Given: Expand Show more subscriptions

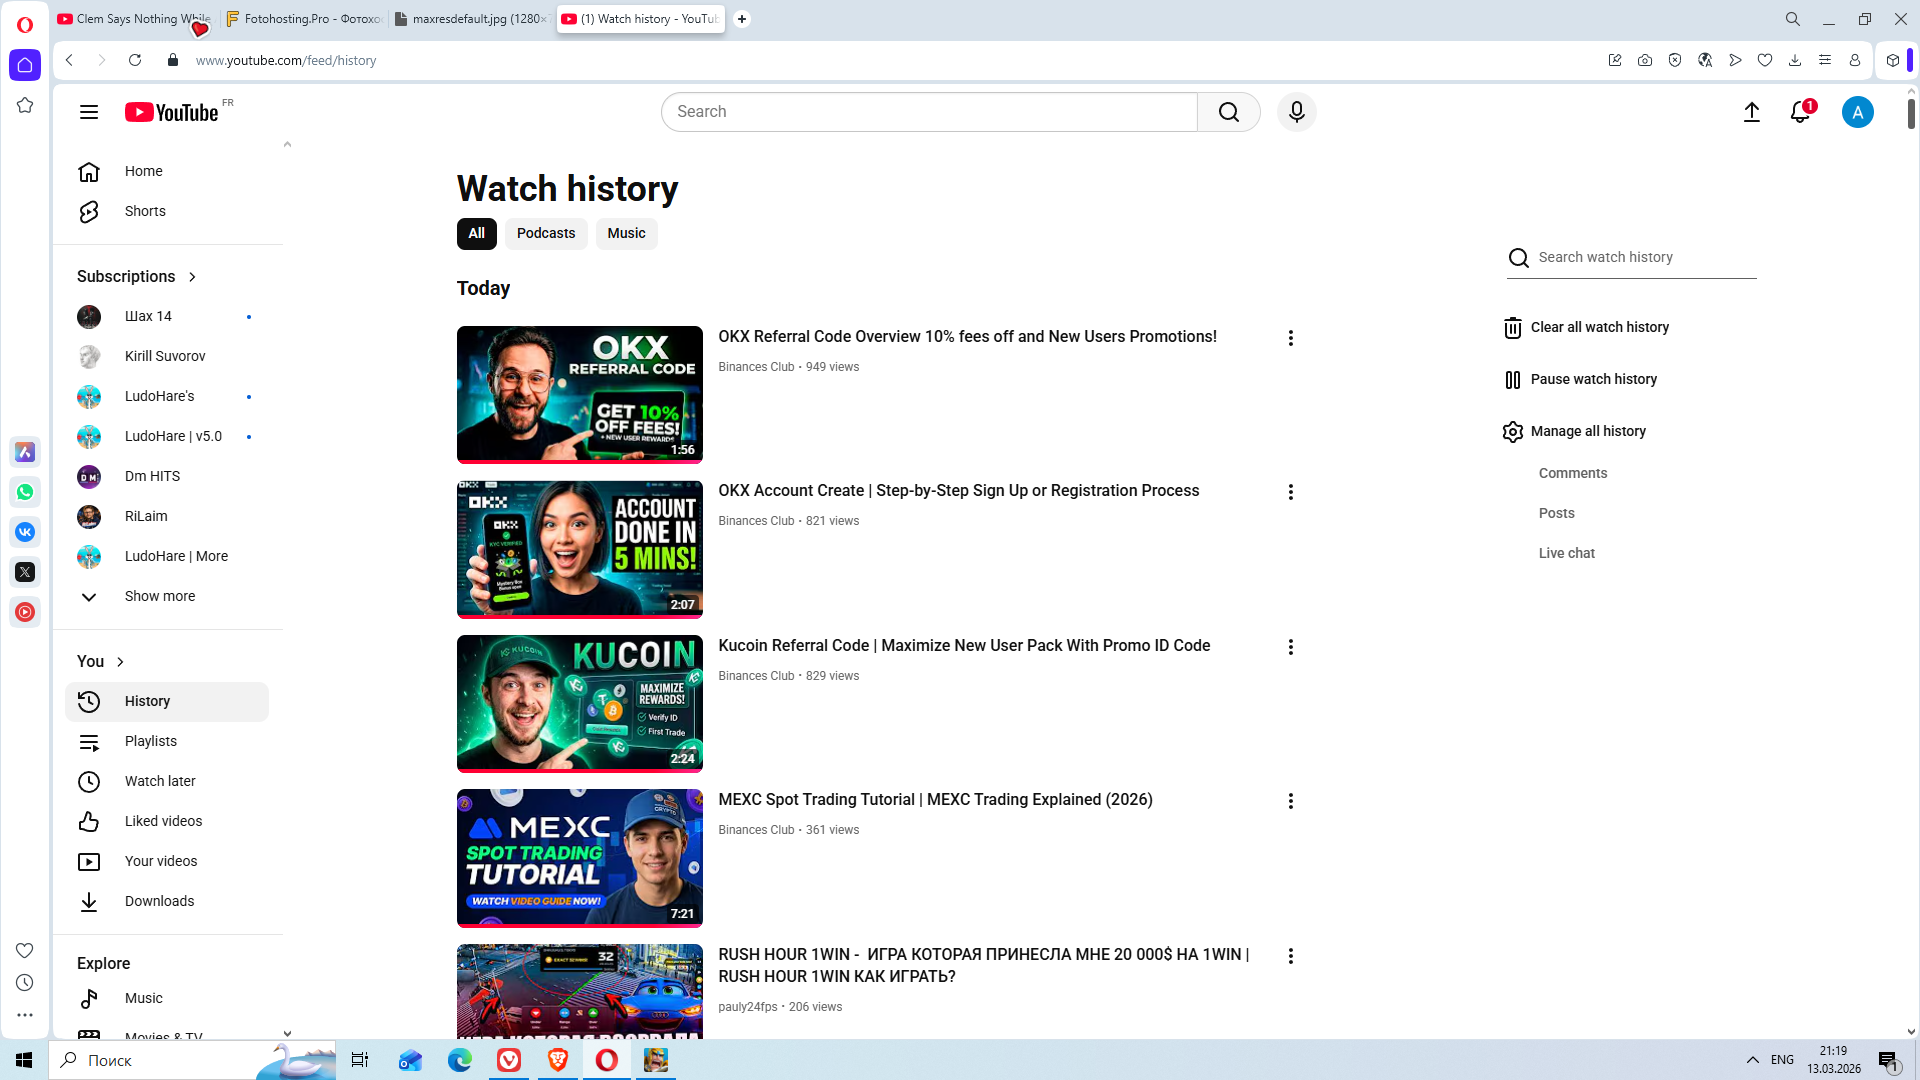Looking at the screenshot, I should [159, 596].
